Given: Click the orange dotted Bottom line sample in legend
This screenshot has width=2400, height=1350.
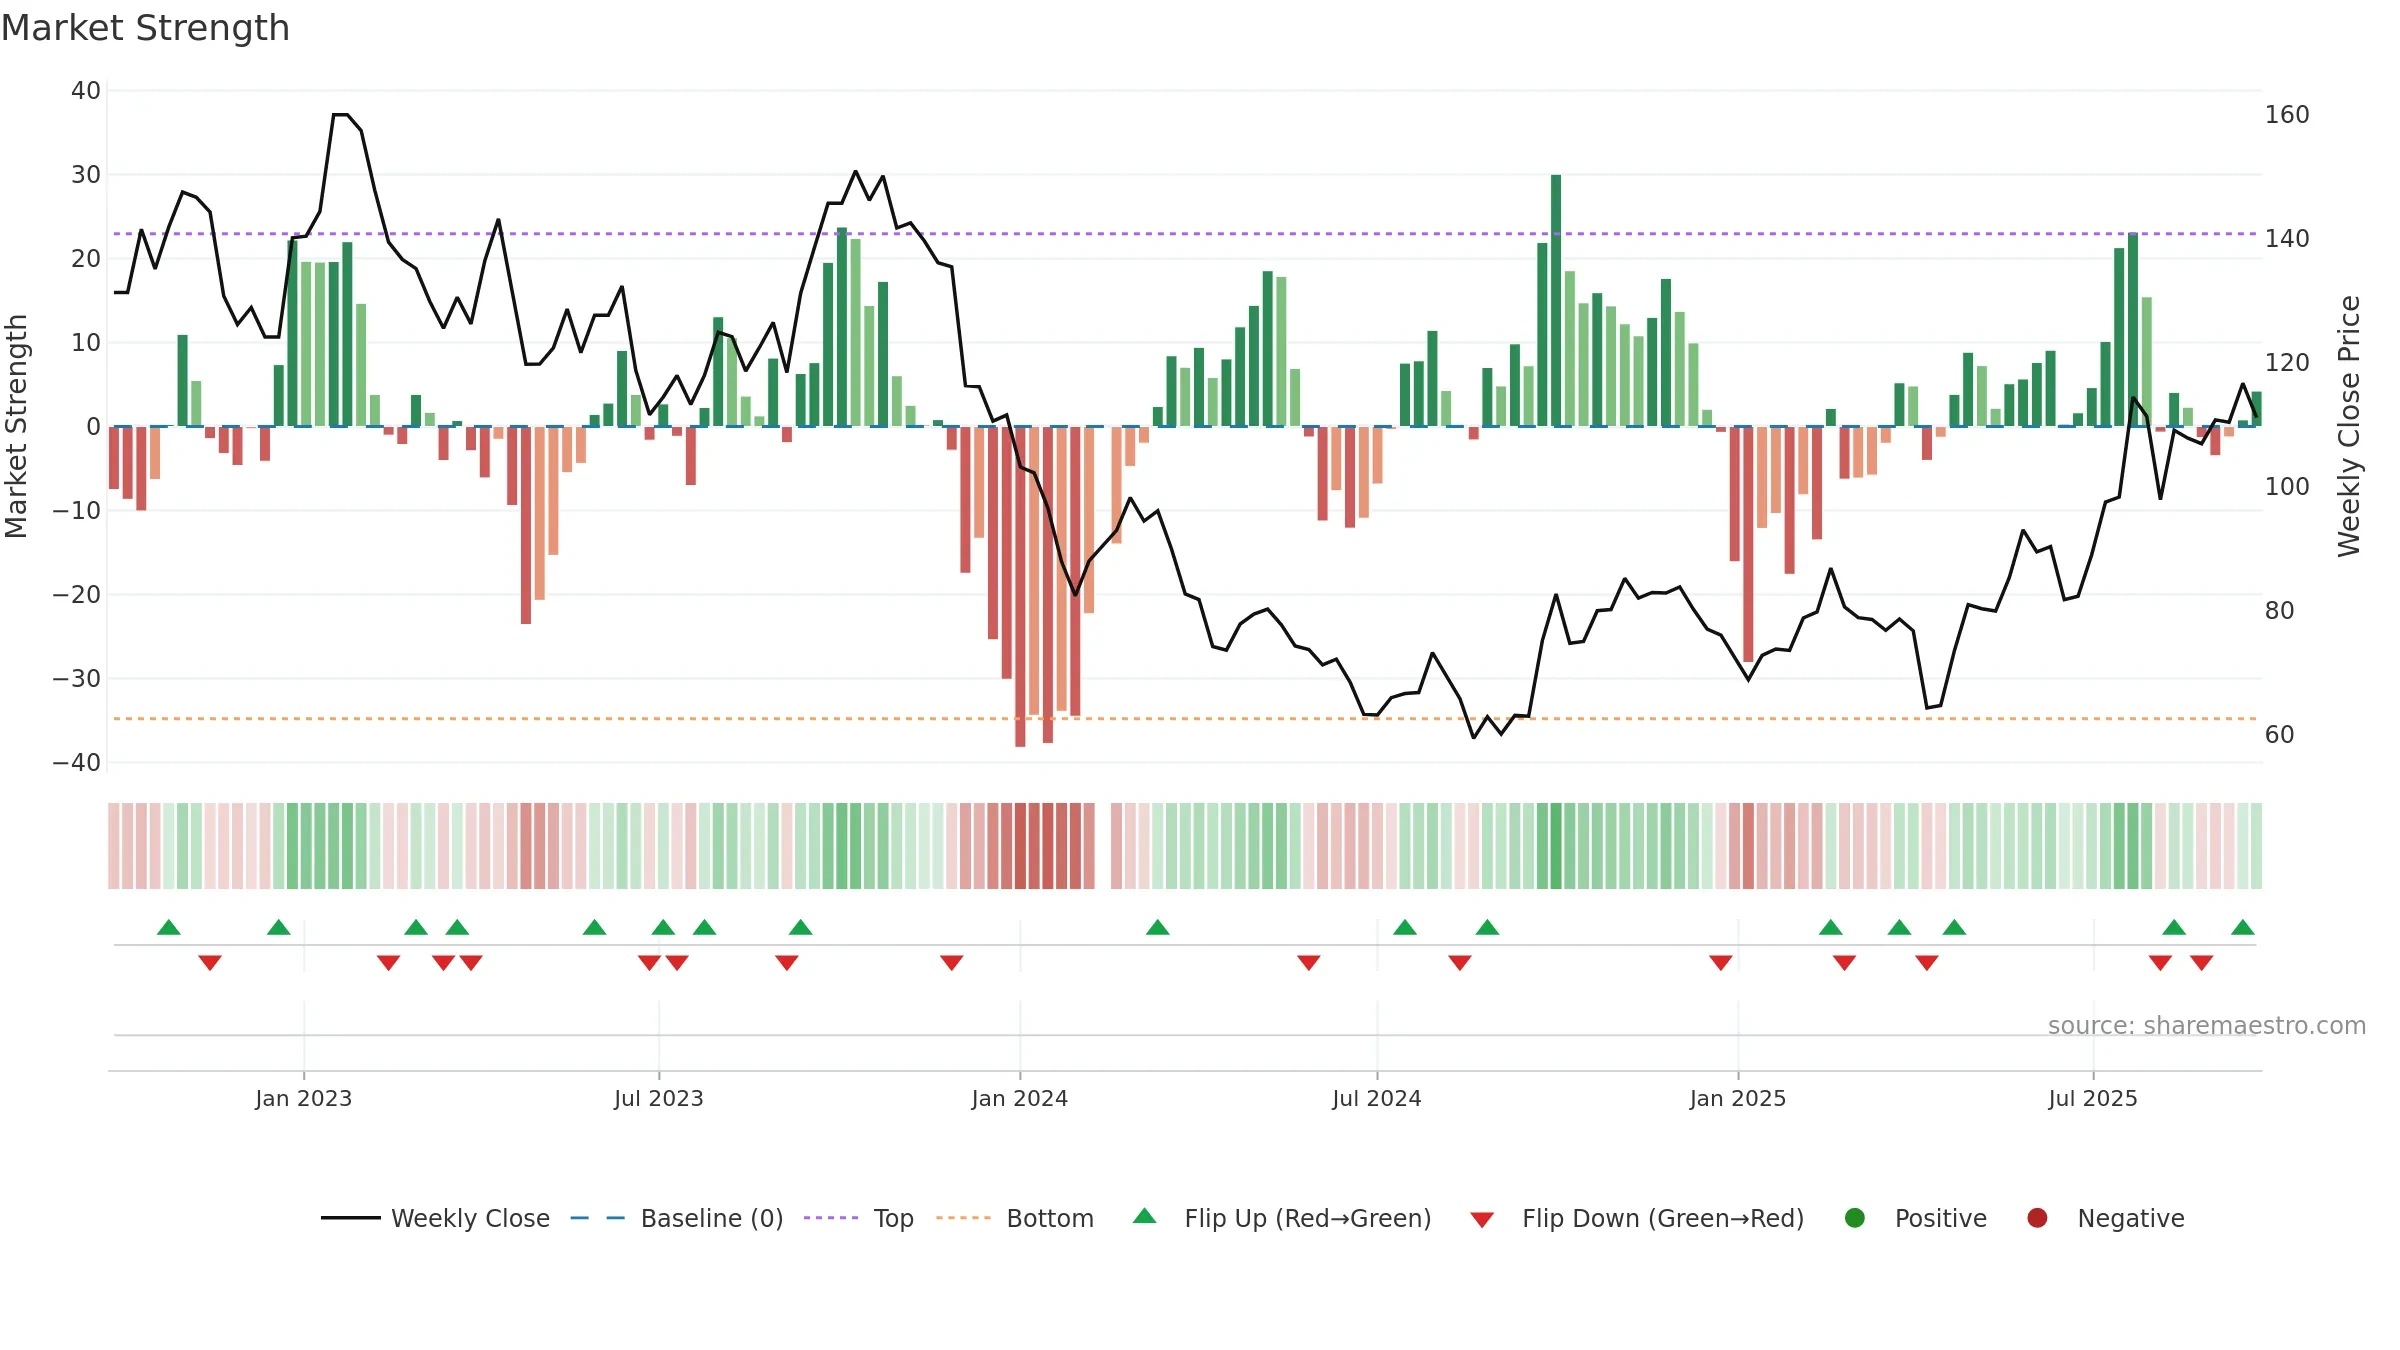Looking at the screenshot, I should point(963,1218).
